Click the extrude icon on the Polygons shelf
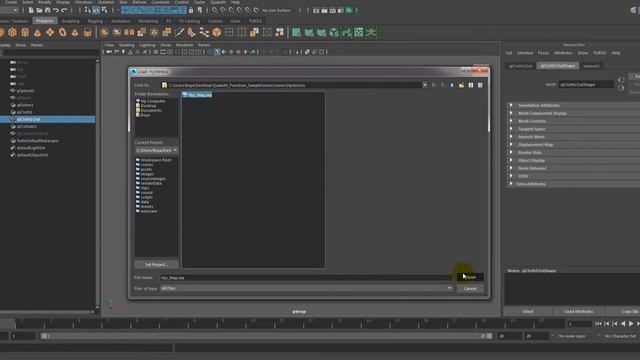 [x=167, y=32]
